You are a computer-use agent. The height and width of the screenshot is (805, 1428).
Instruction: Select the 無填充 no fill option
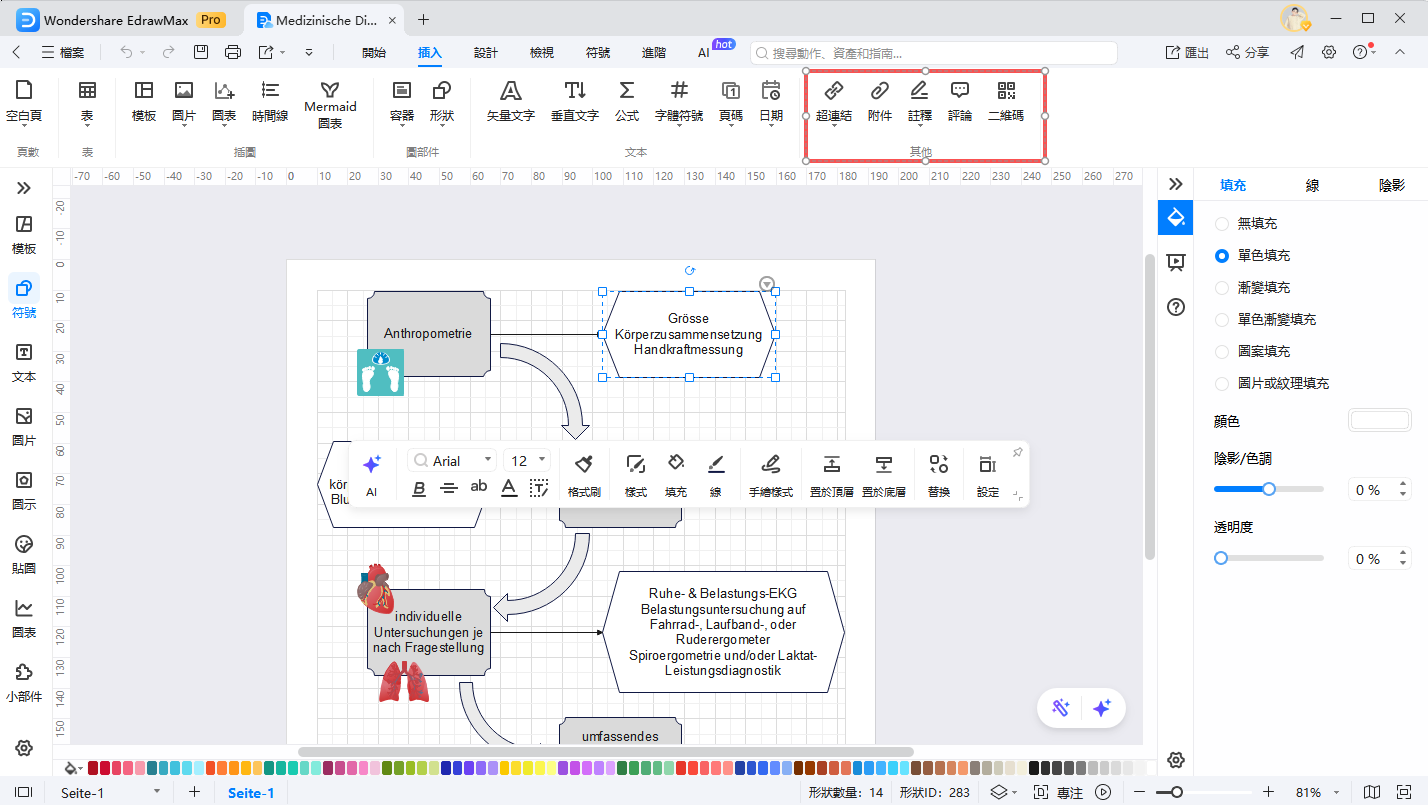pos(1222,224)
